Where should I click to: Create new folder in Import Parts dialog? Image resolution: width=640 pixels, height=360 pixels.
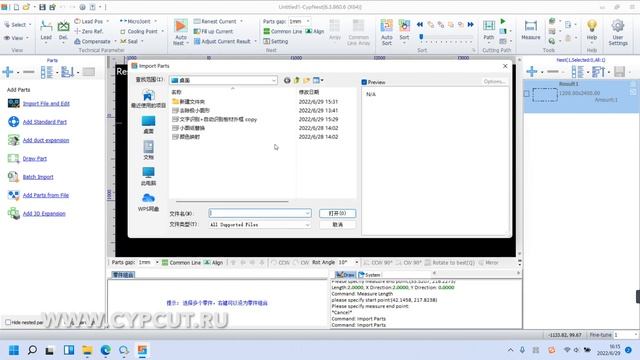307,80
